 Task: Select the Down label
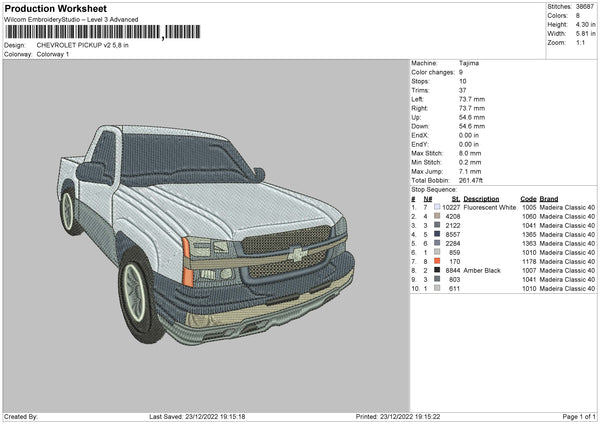[x=420, y=126]
